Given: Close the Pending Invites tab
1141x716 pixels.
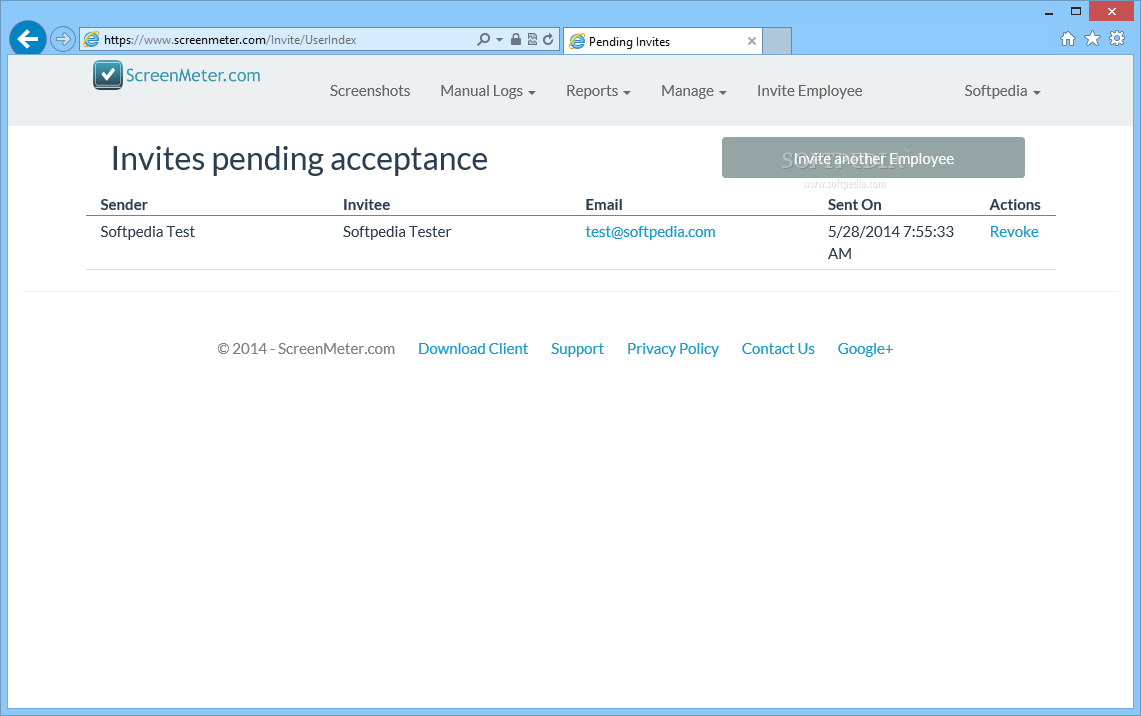Looking at the screenshot, I should 752,41.
